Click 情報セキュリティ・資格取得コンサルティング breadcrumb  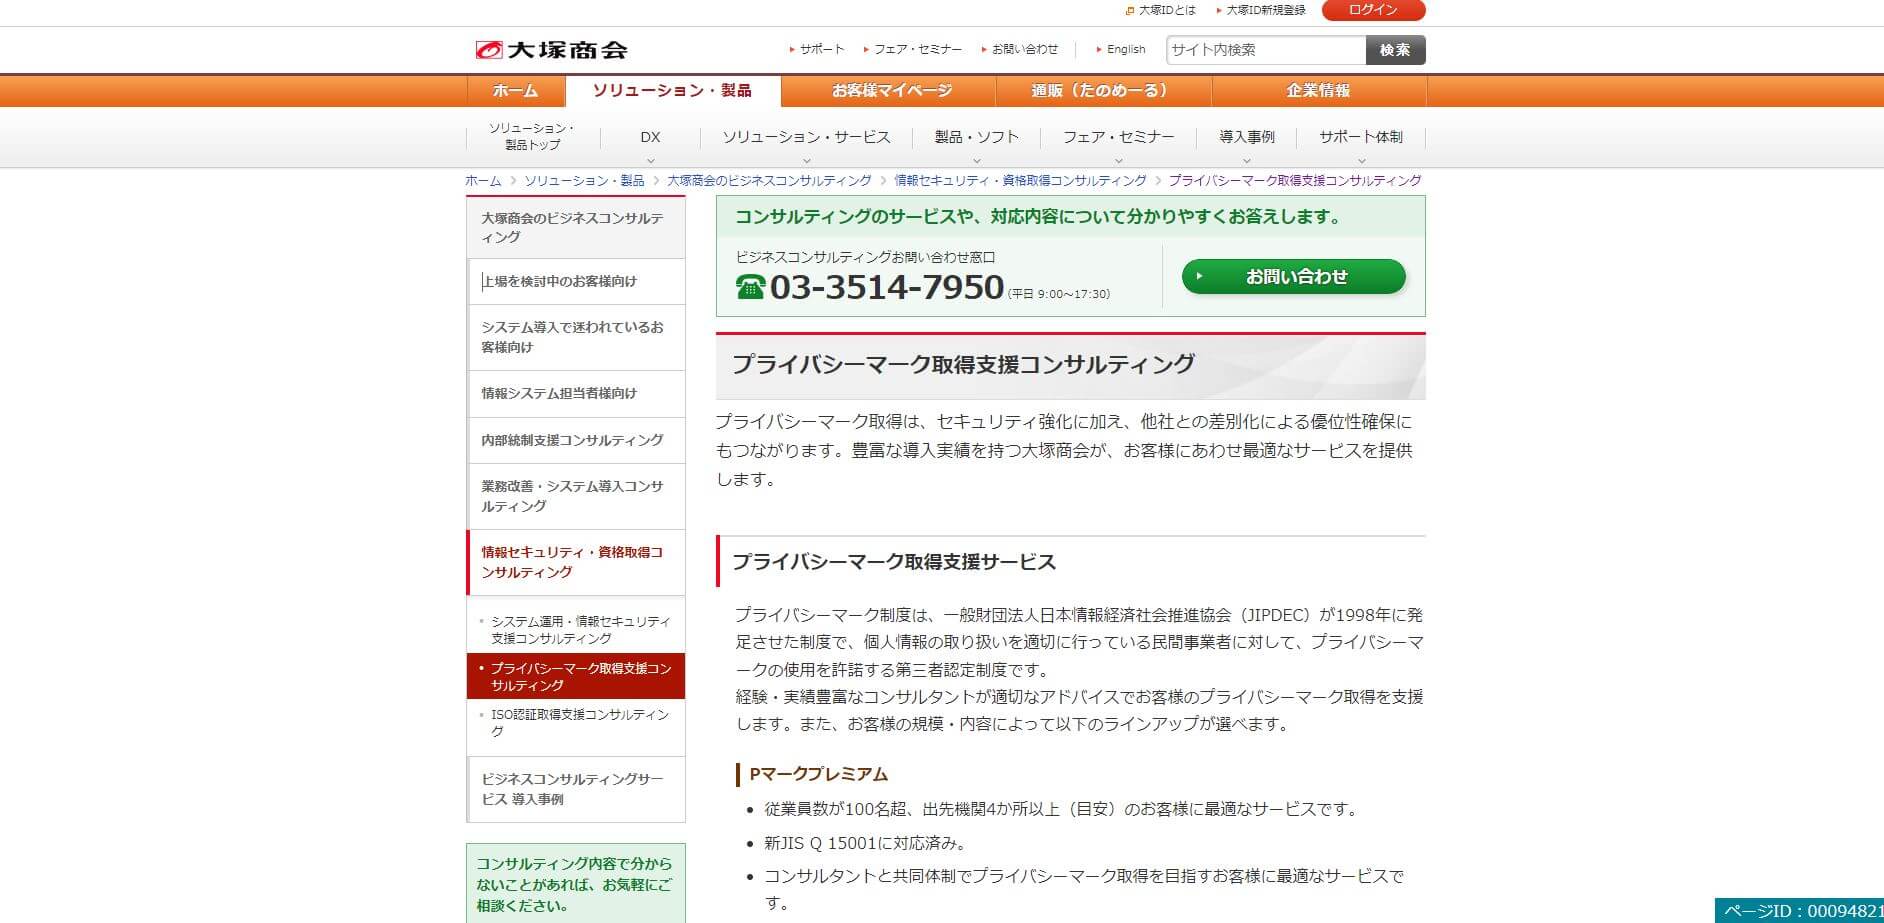tap(1020, 181)
